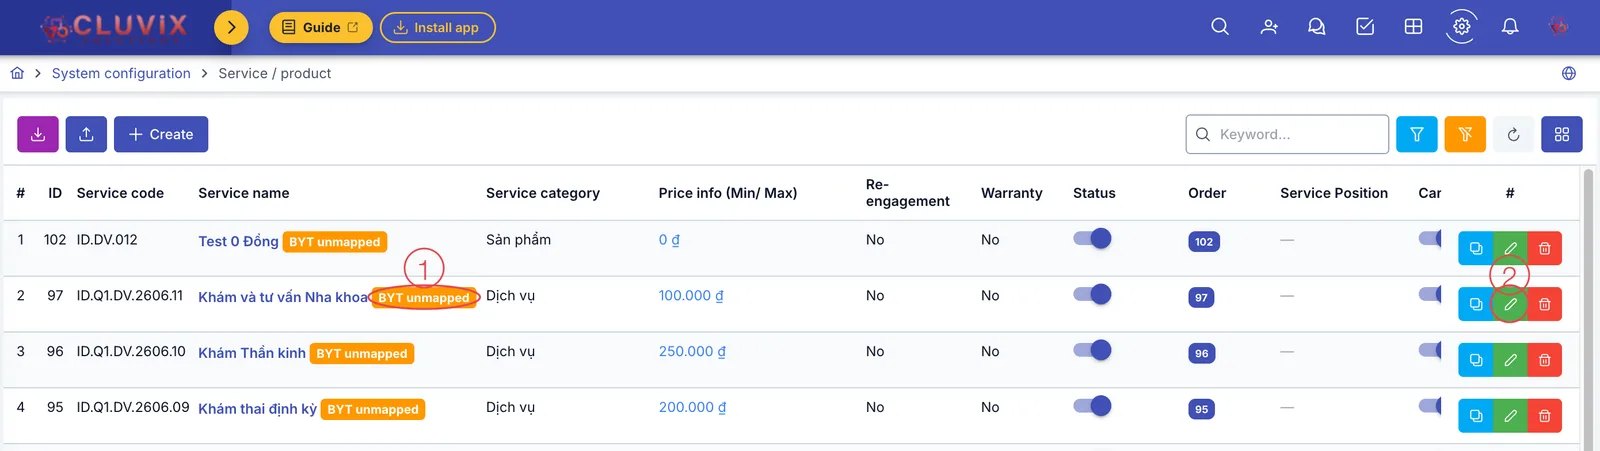
Task: Toggle Car switch for ID.Q1.DV.2606.09 row
Action: tap(1431, 407)
